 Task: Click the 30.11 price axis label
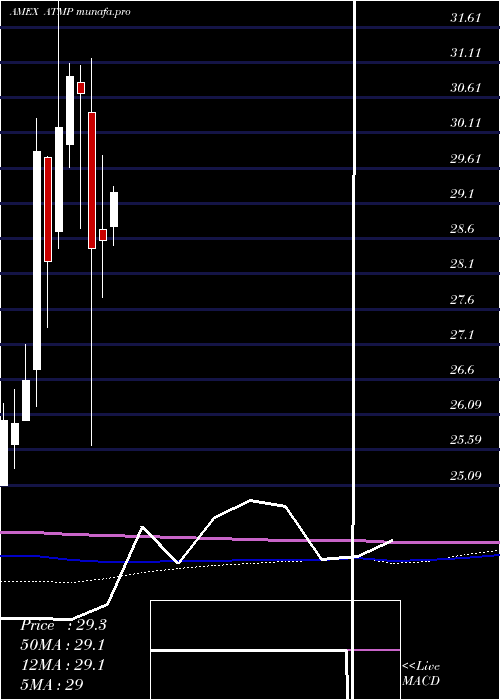466,123
